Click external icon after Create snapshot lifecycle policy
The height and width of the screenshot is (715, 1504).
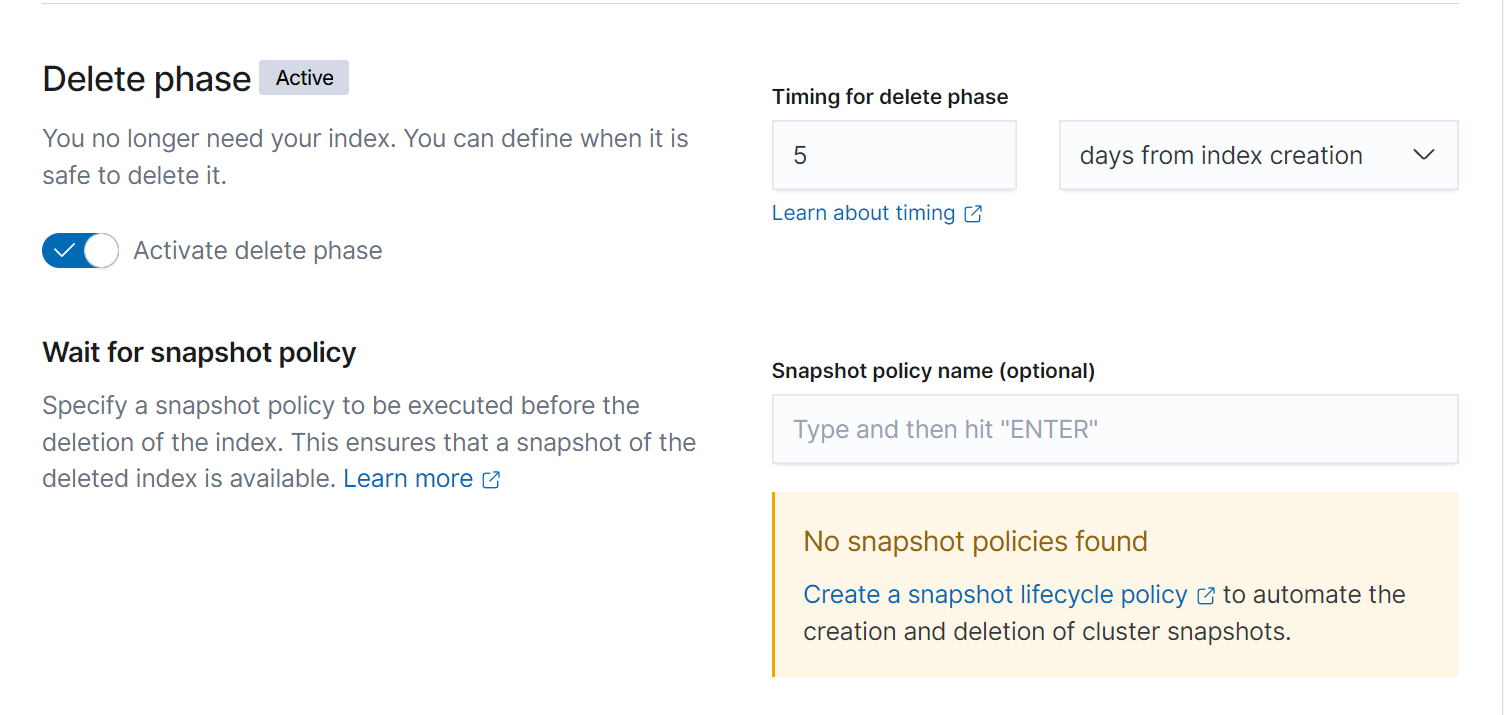(x=1206, y=596)
